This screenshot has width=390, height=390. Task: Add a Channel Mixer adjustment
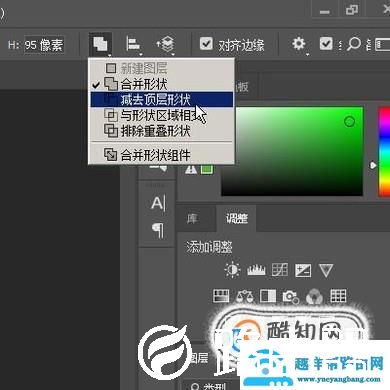(314, 296)
